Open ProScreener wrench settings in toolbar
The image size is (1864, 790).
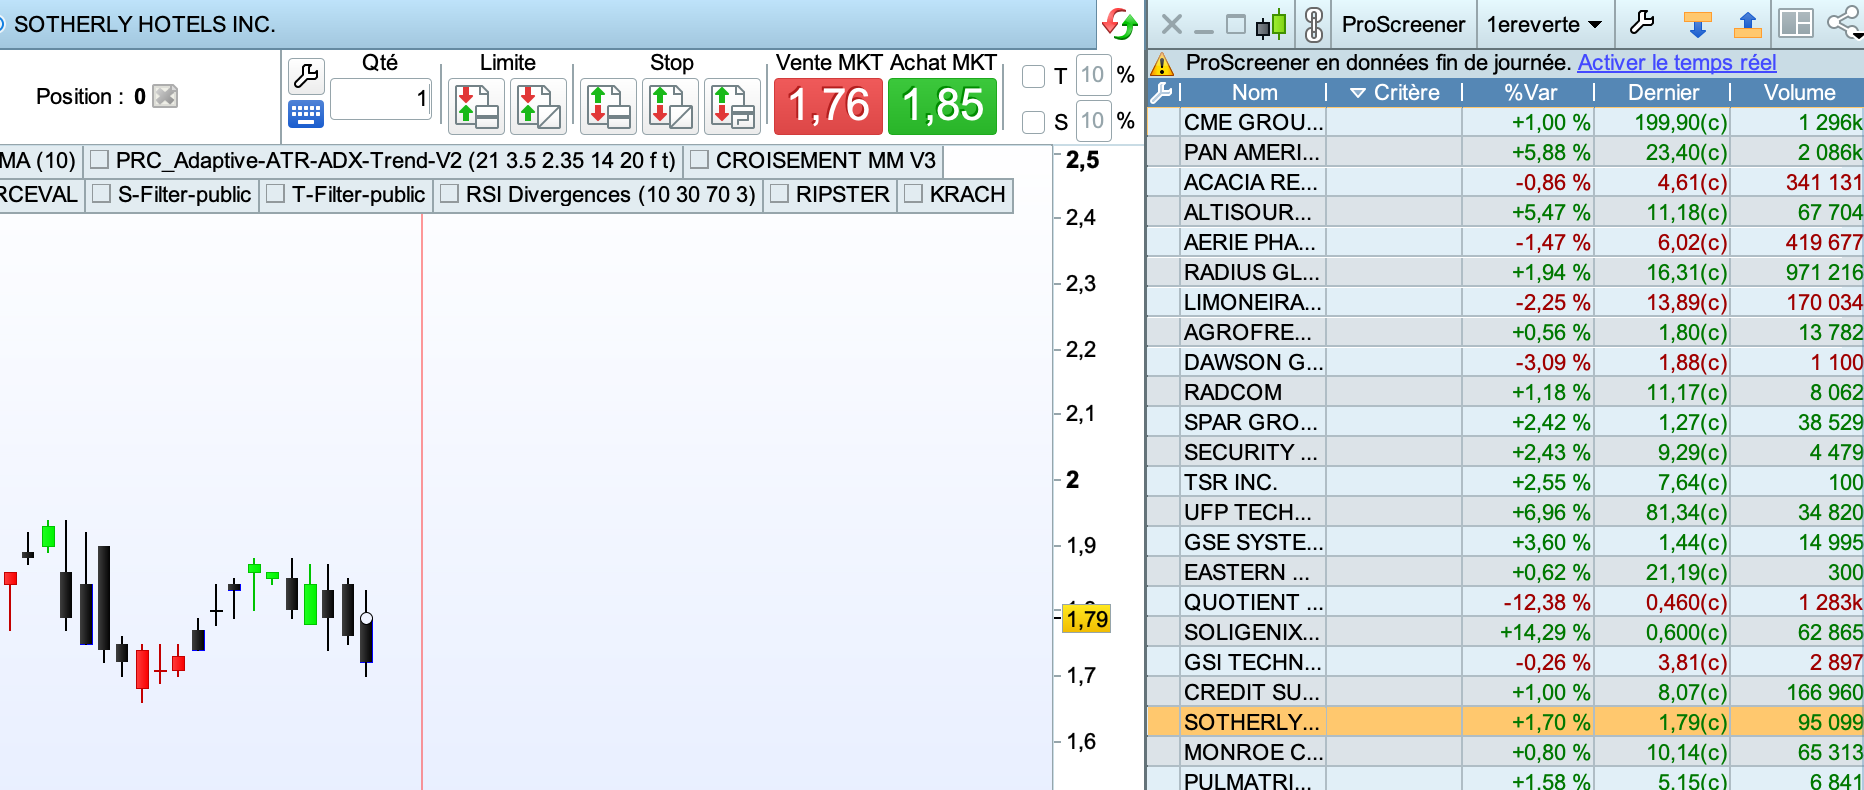pos(1642,22)
